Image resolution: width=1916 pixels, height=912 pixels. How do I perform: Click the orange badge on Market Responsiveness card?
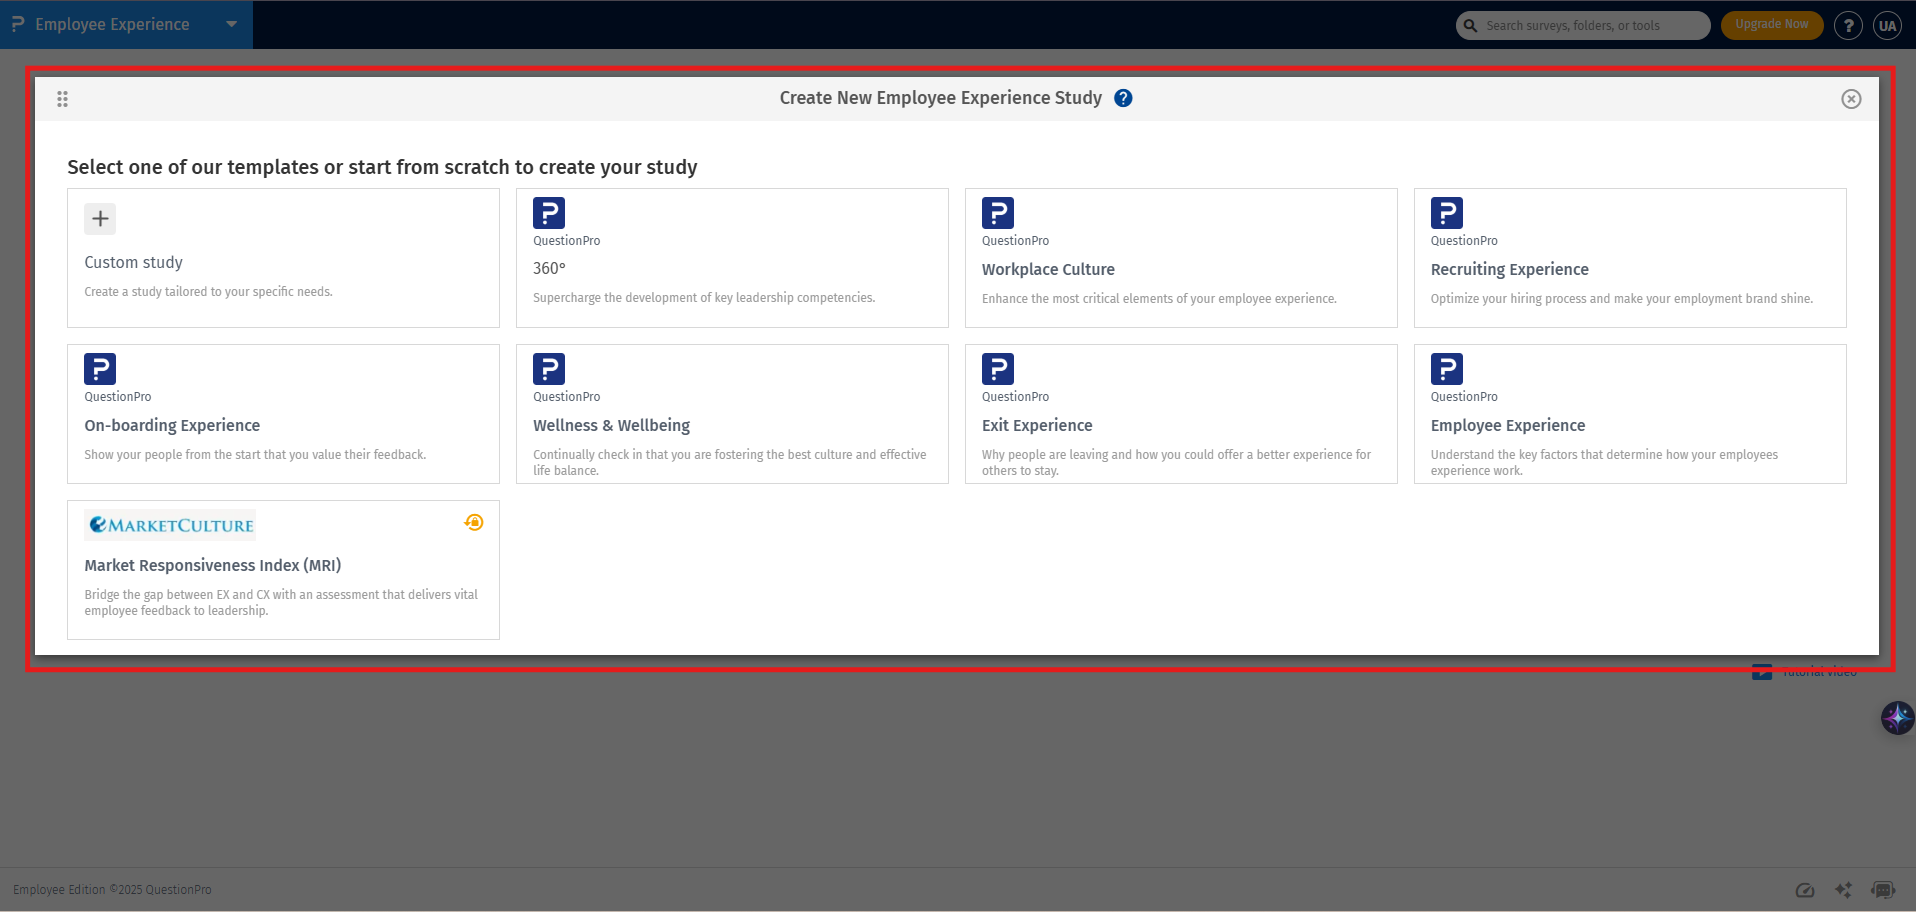point(474,522)
